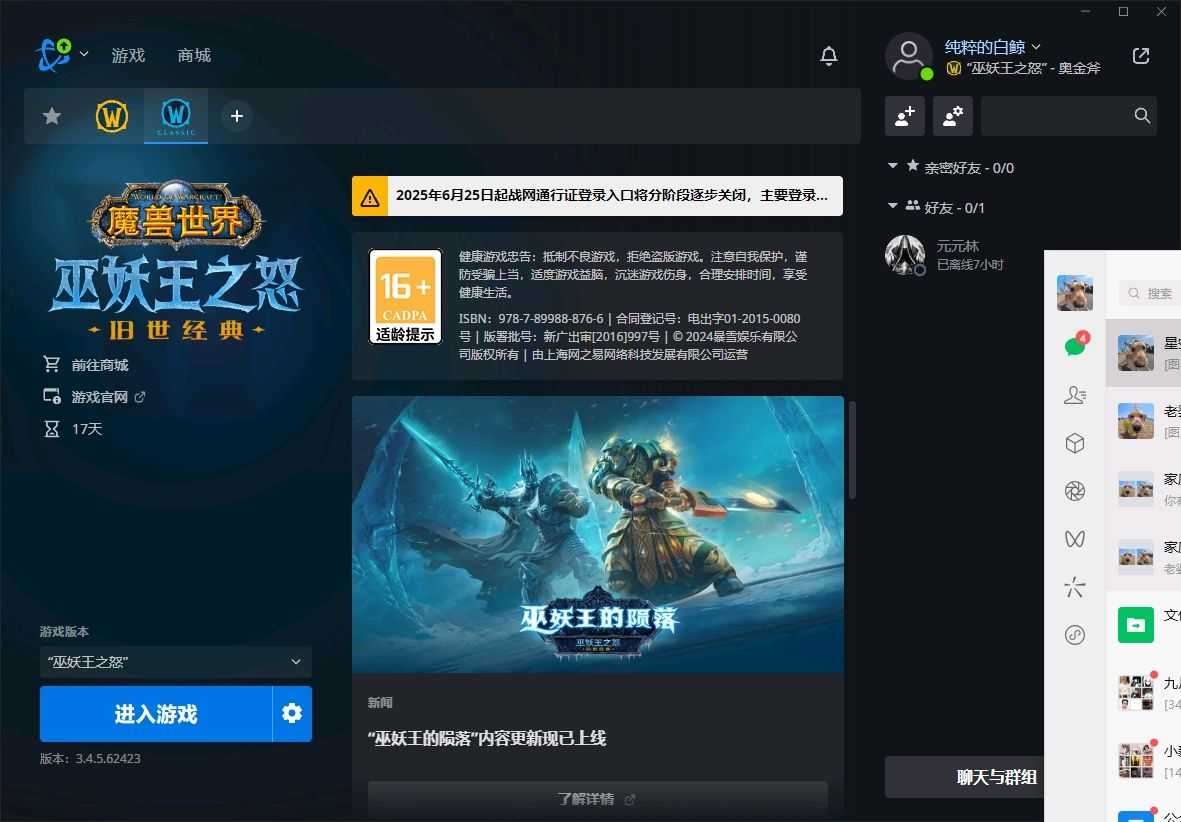Open WeChat mini programs icon
This screenshot has height=822, width=1181.
pos(1075,635)
